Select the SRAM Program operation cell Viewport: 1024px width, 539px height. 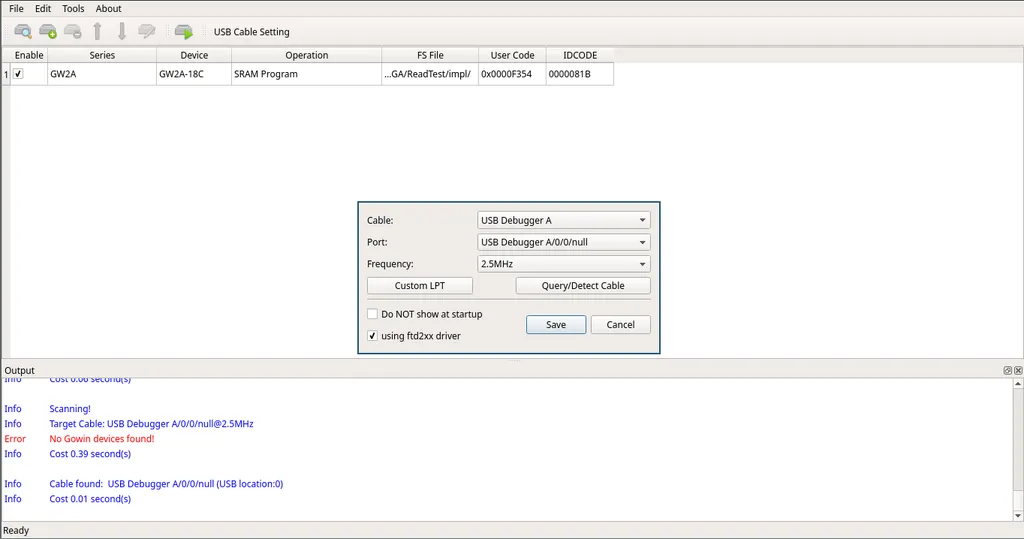pos(306,74)
